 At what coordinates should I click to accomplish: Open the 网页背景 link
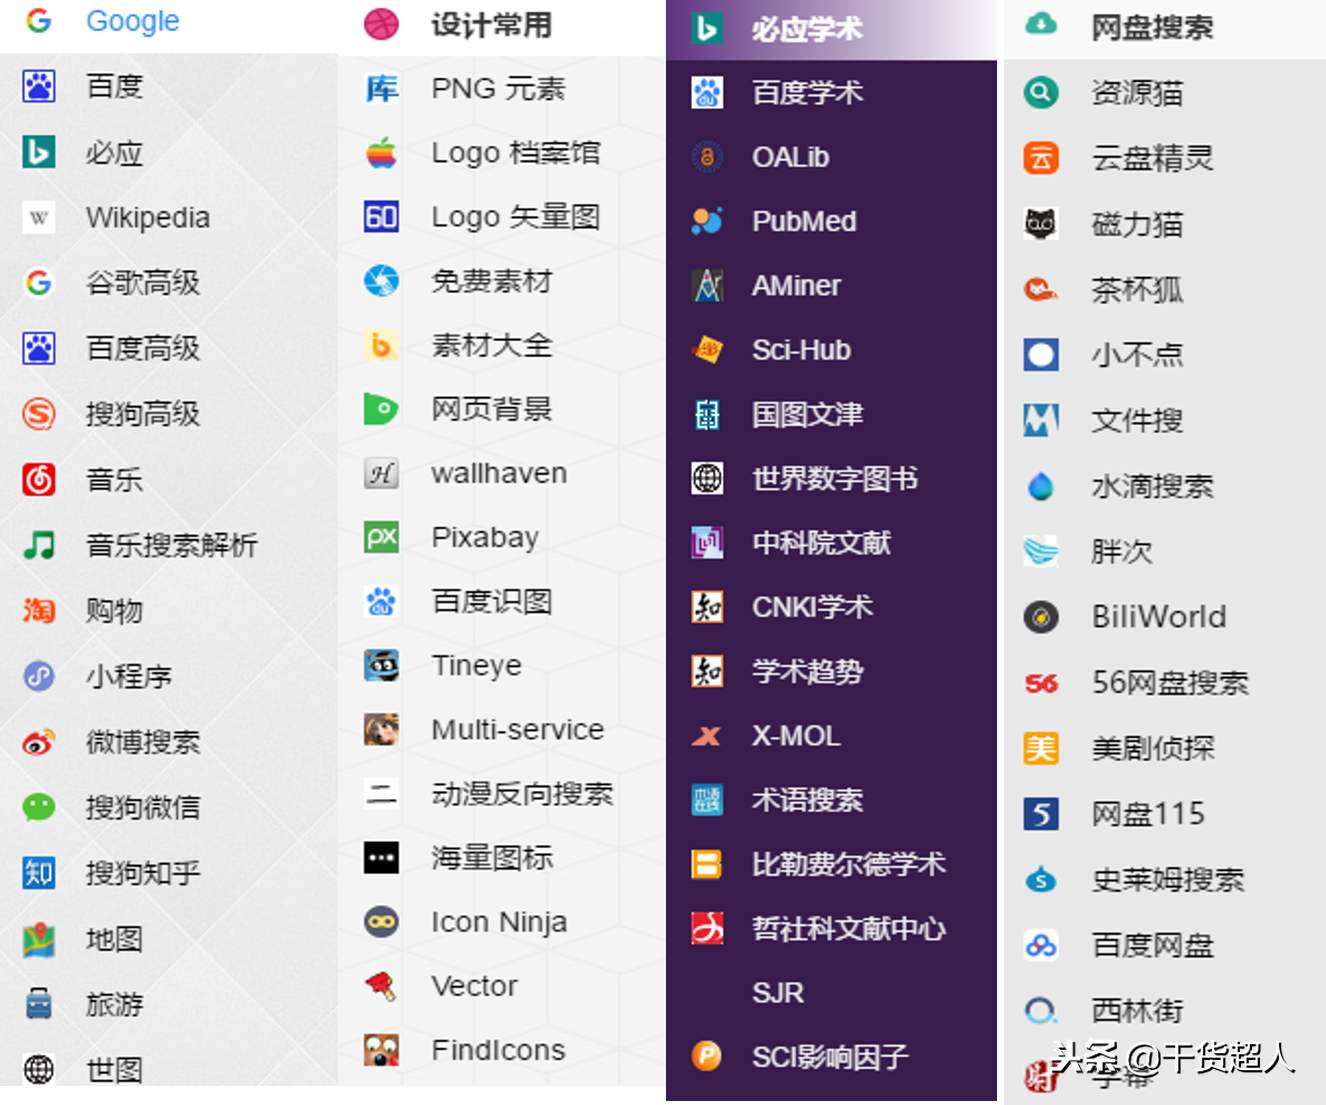491,409
